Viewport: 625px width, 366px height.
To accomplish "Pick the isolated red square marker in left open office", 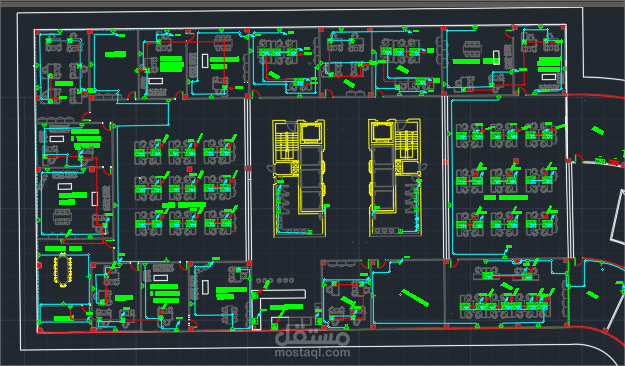I will (x=189, y=169).
